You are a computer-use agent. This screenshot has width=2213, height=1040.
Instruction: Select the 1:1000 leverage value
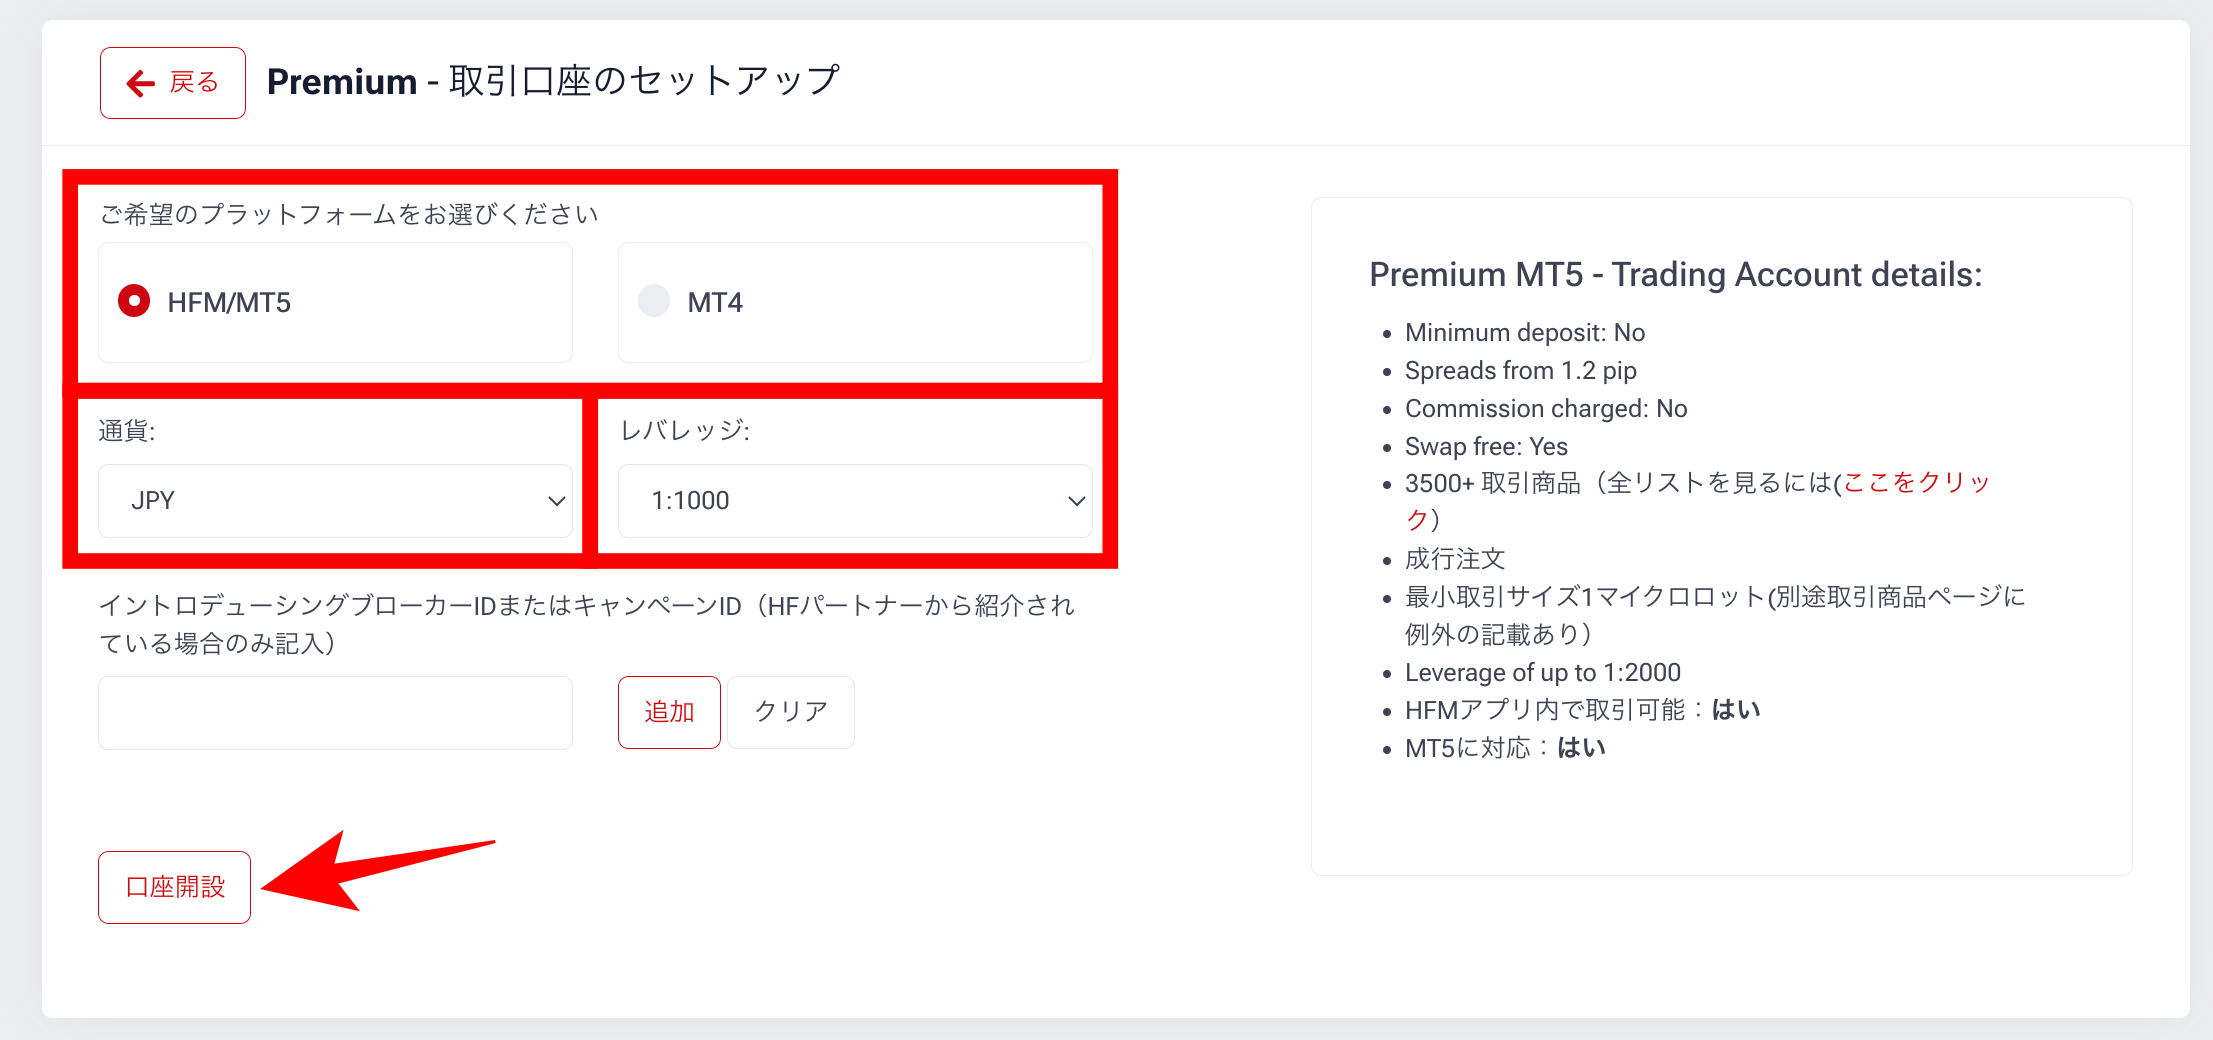pyautogui.click(x=692, y=500)
